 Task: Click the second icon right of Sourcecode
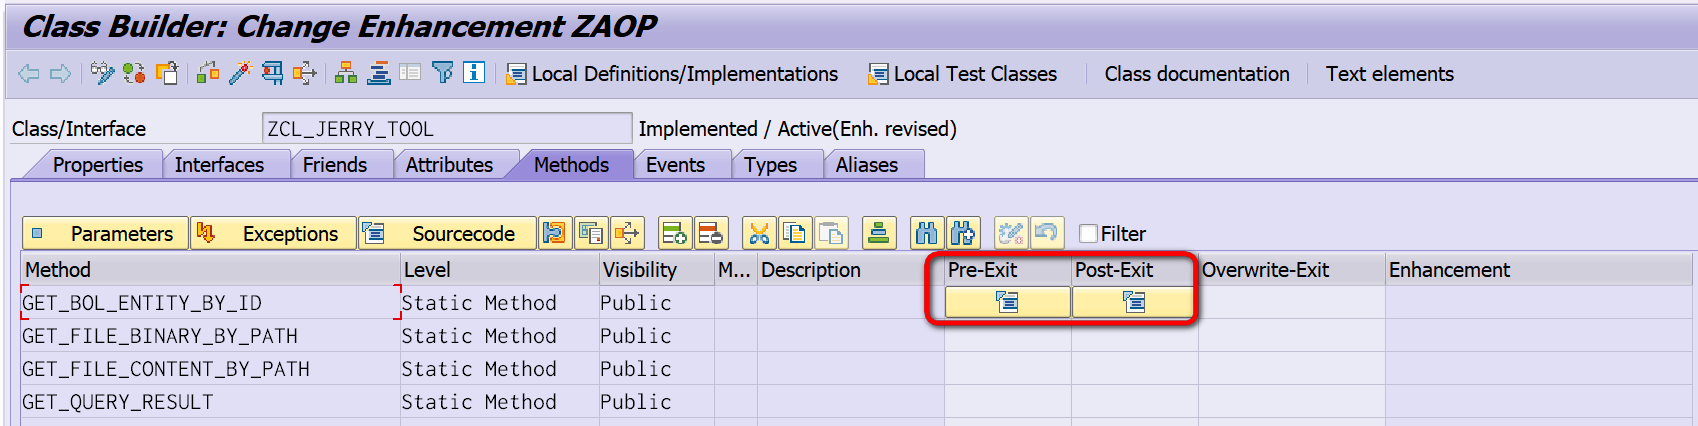[x=590, y=234]
